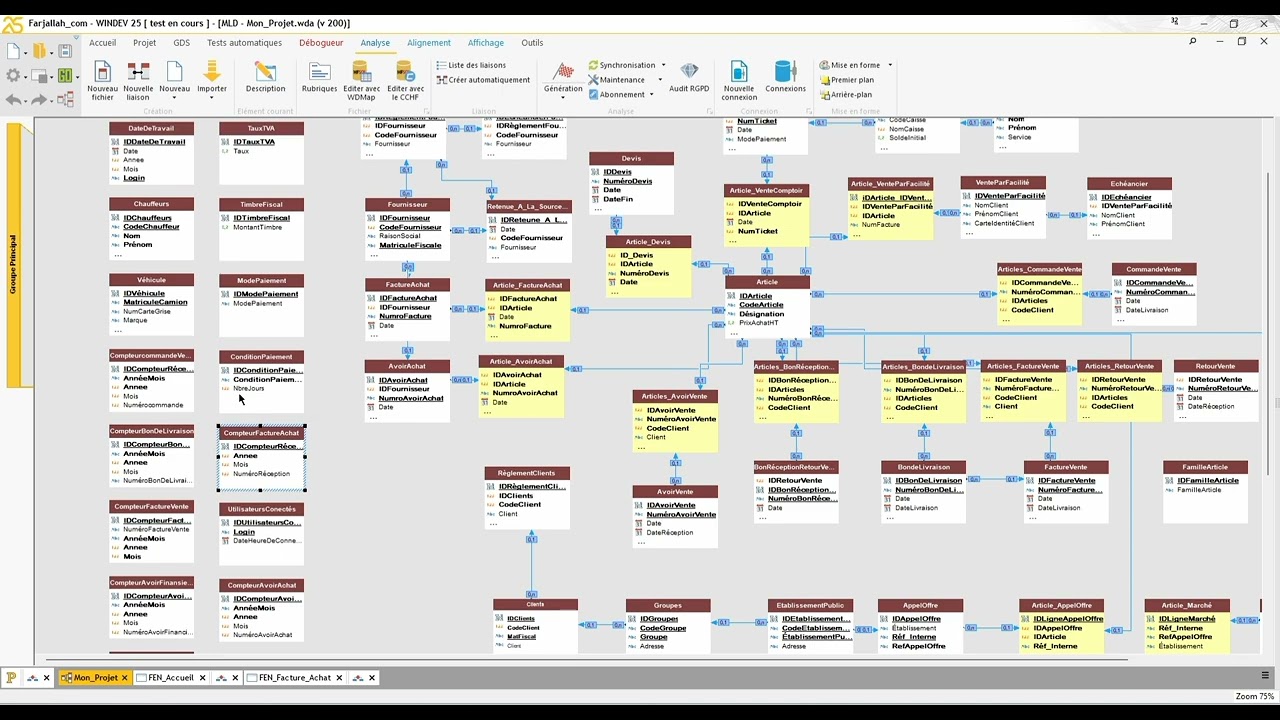Switch to the Projet ribbon tab
Screen dimensions: 1280x720
[x=144, y=43]
